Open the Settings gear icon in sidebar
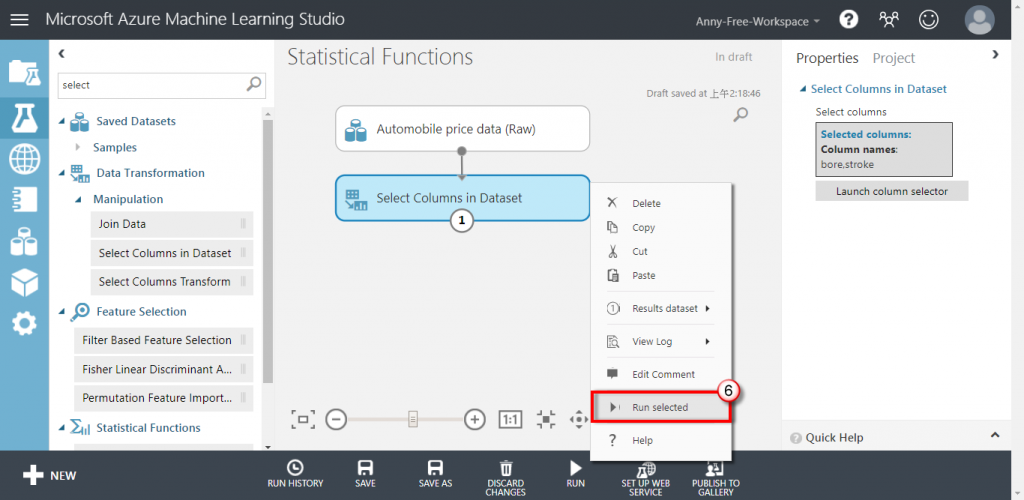 pos(24,323)
